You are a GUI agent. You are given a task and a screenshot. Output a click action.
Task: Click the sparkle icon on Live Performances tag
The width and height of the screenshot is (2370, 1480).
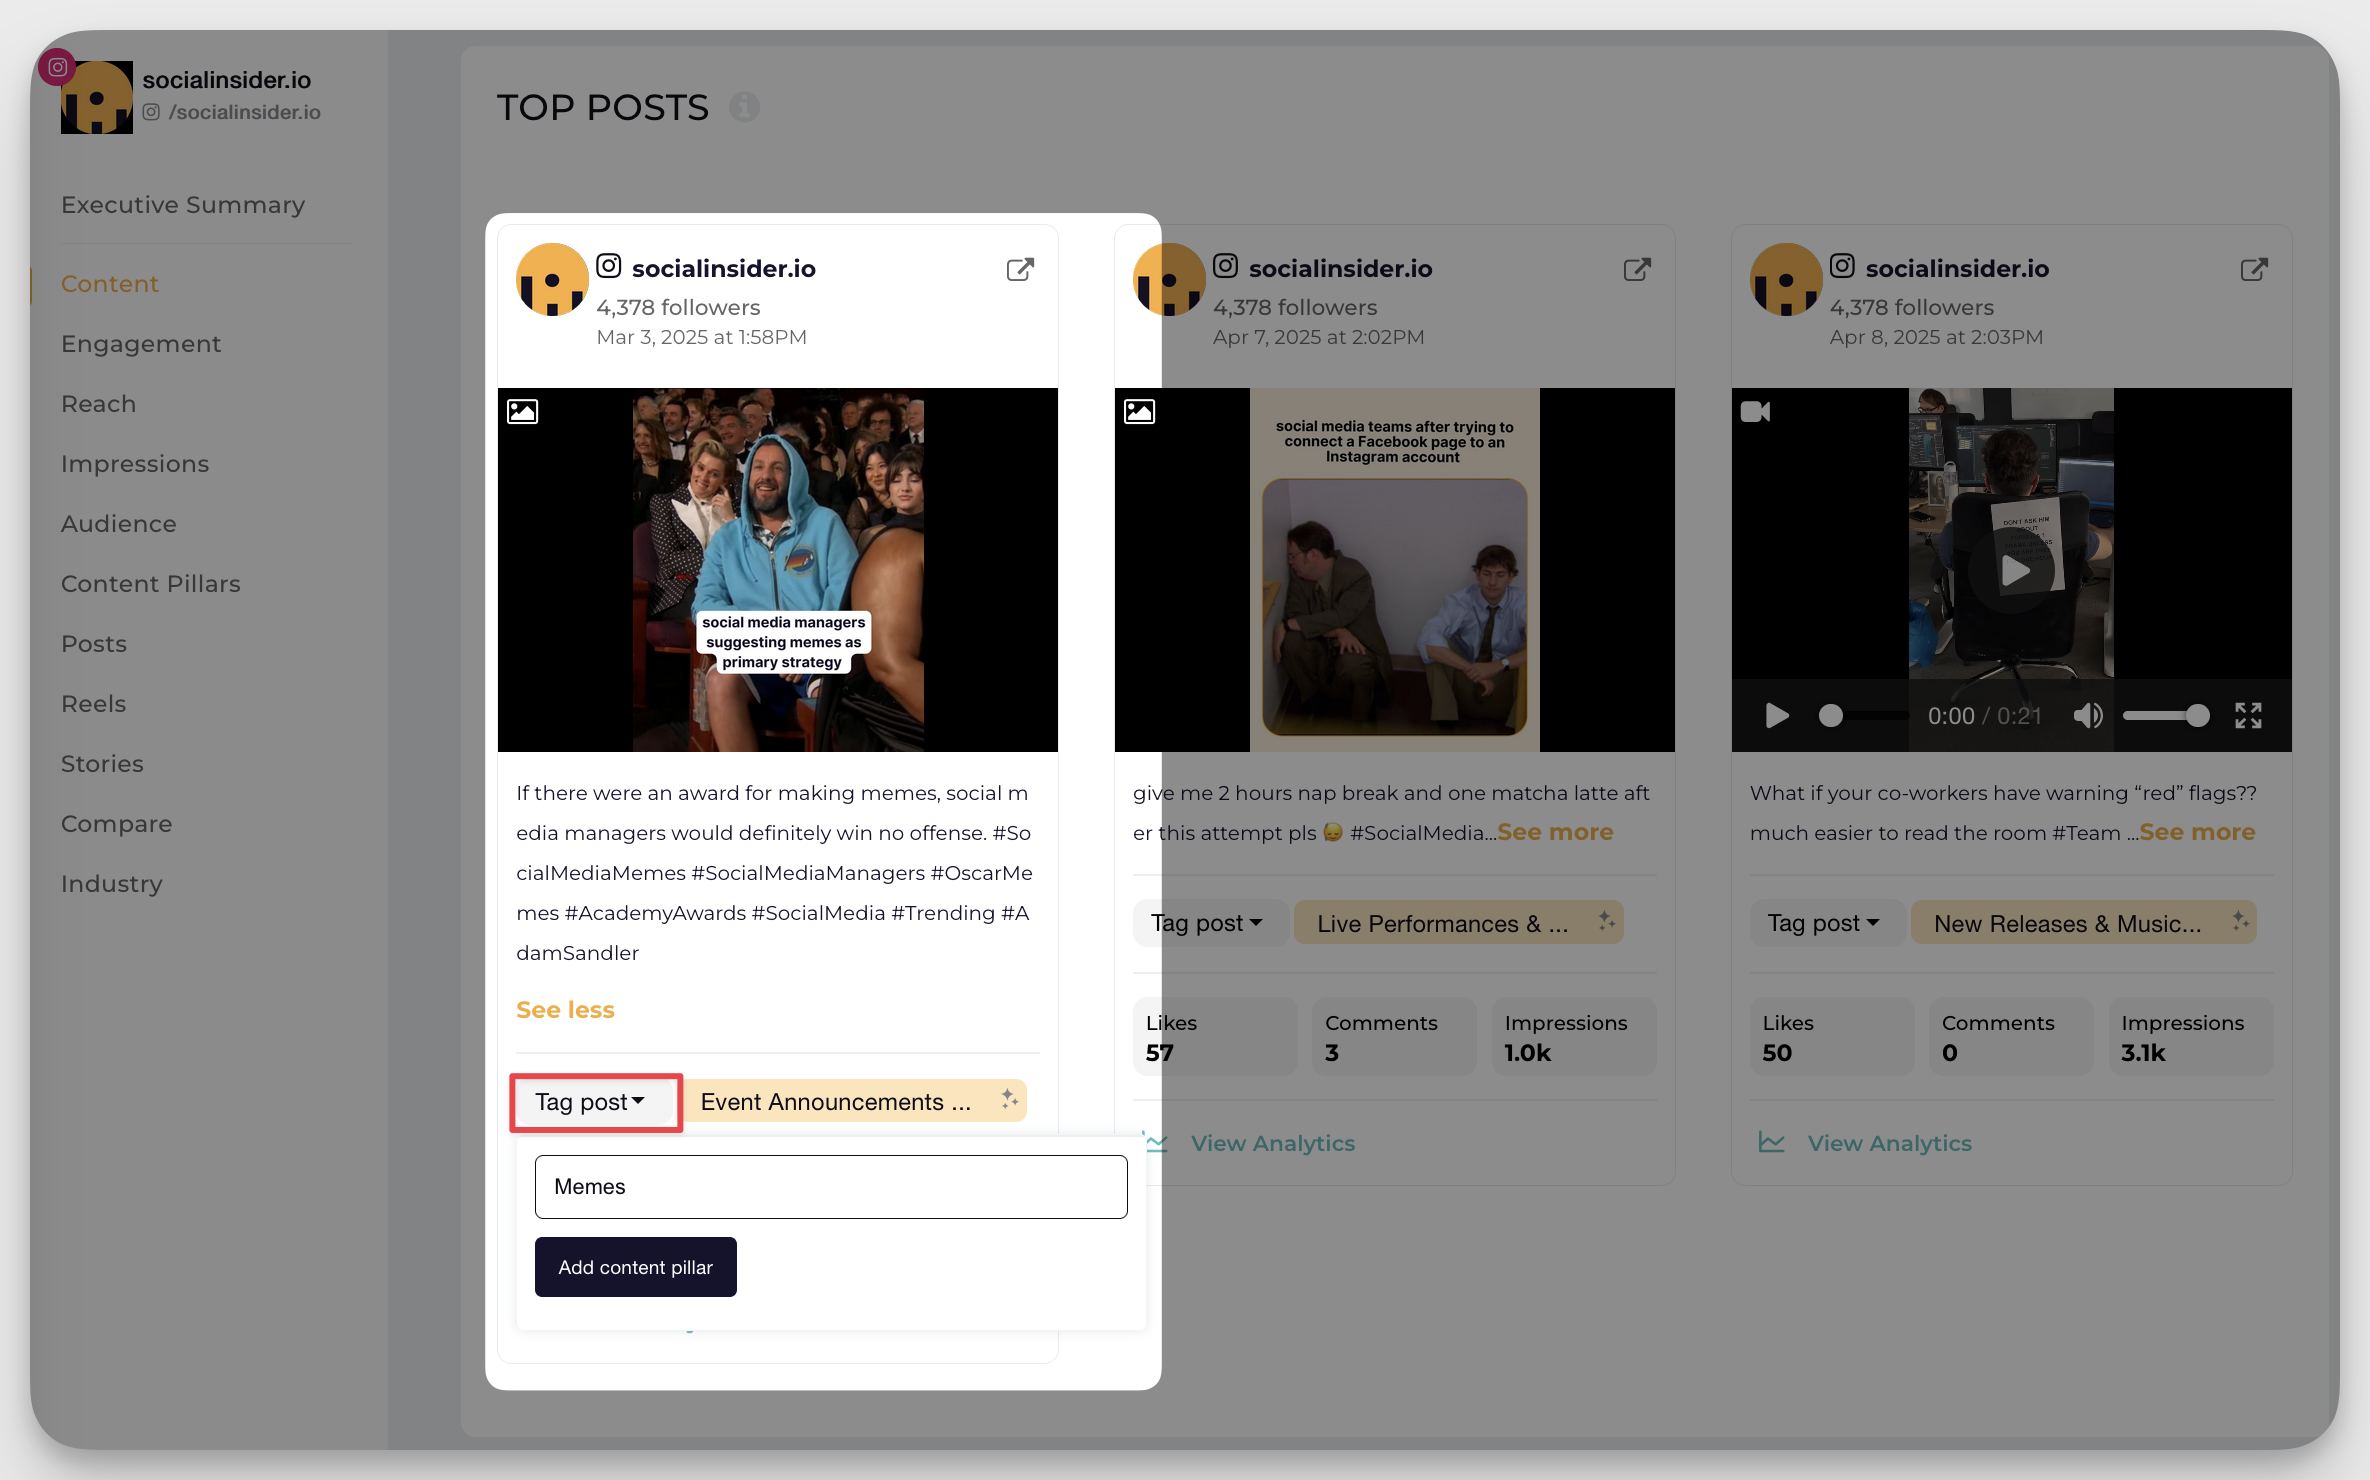tap(1606, 922)
